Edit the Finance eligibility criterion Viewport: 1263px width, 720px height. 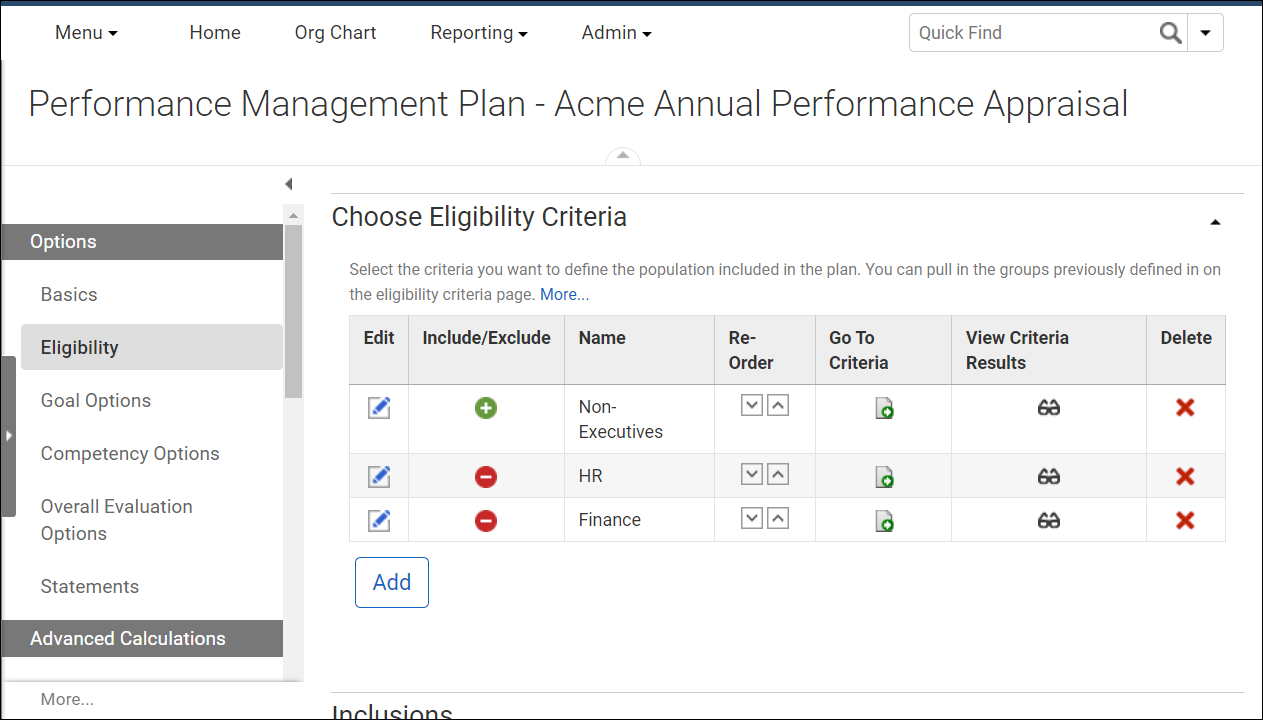pos(378,519)
